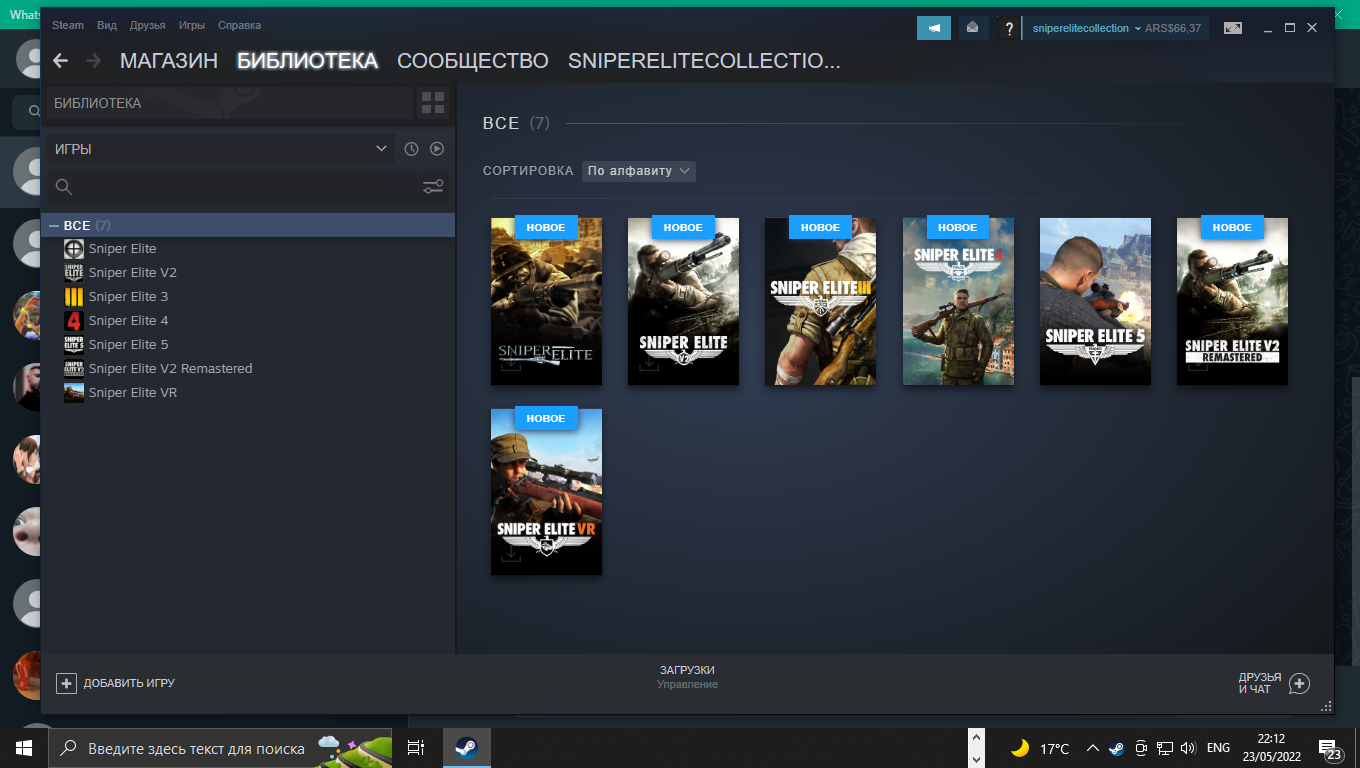Switch to СООБЩЕСТВО tab

[x=473, y=61]
